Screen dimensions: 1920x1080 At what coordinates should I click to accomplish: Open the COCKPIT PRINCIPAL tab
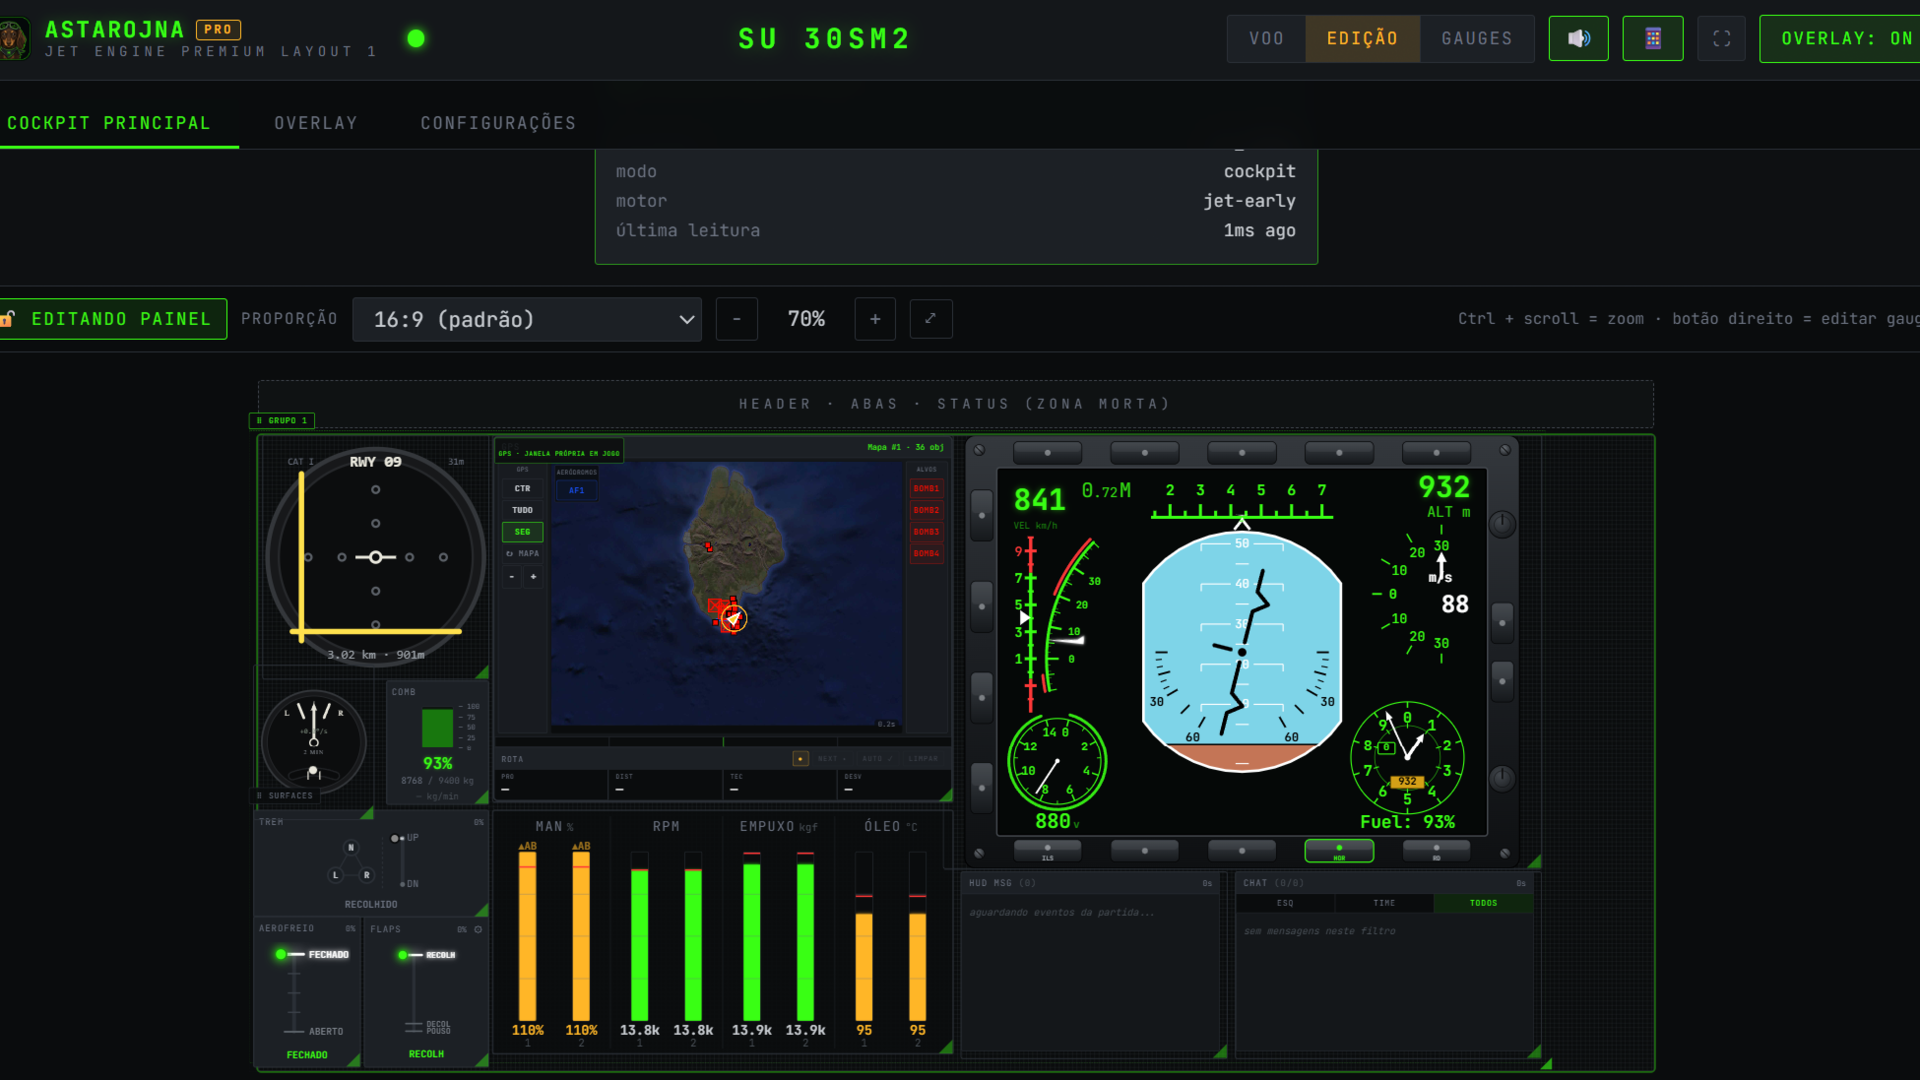[109, 123]
